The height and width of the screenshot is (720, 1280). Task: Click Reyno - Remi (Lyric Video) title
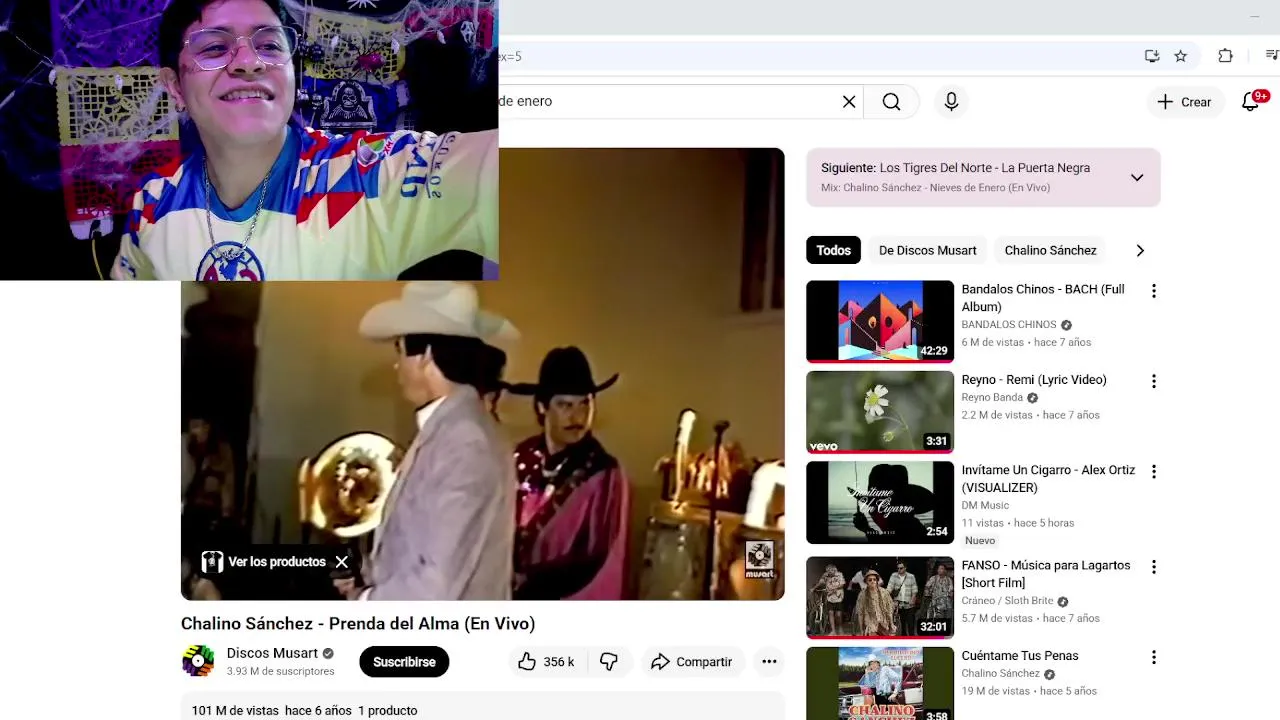(x=1034, y=380)
